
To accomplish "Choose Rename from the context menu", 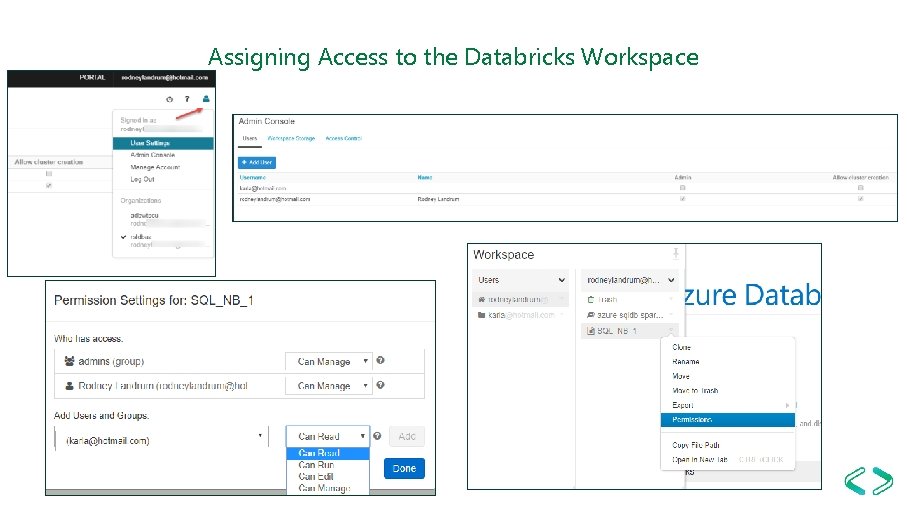I will coord(686,362).
